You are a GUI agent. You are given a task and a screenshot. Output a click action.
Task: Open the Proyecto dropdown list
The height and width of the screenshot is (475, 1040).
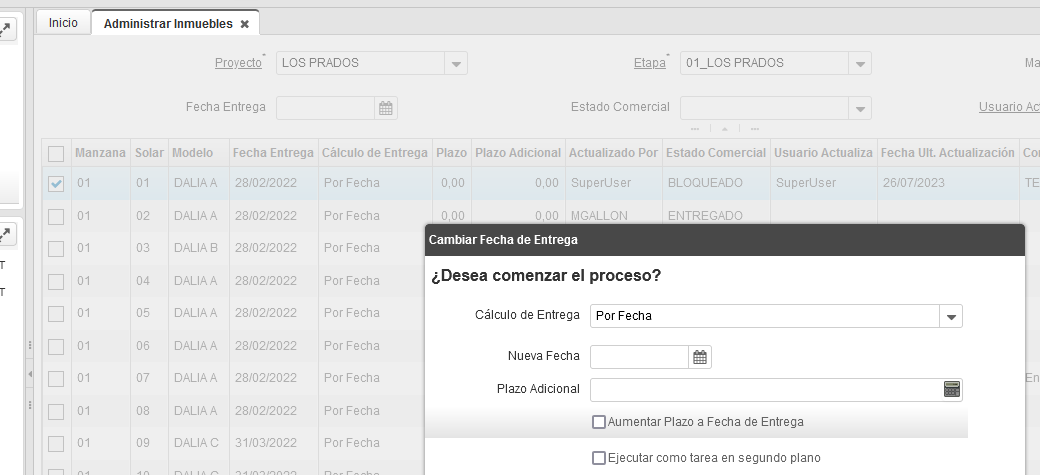(x=456, y=63)
